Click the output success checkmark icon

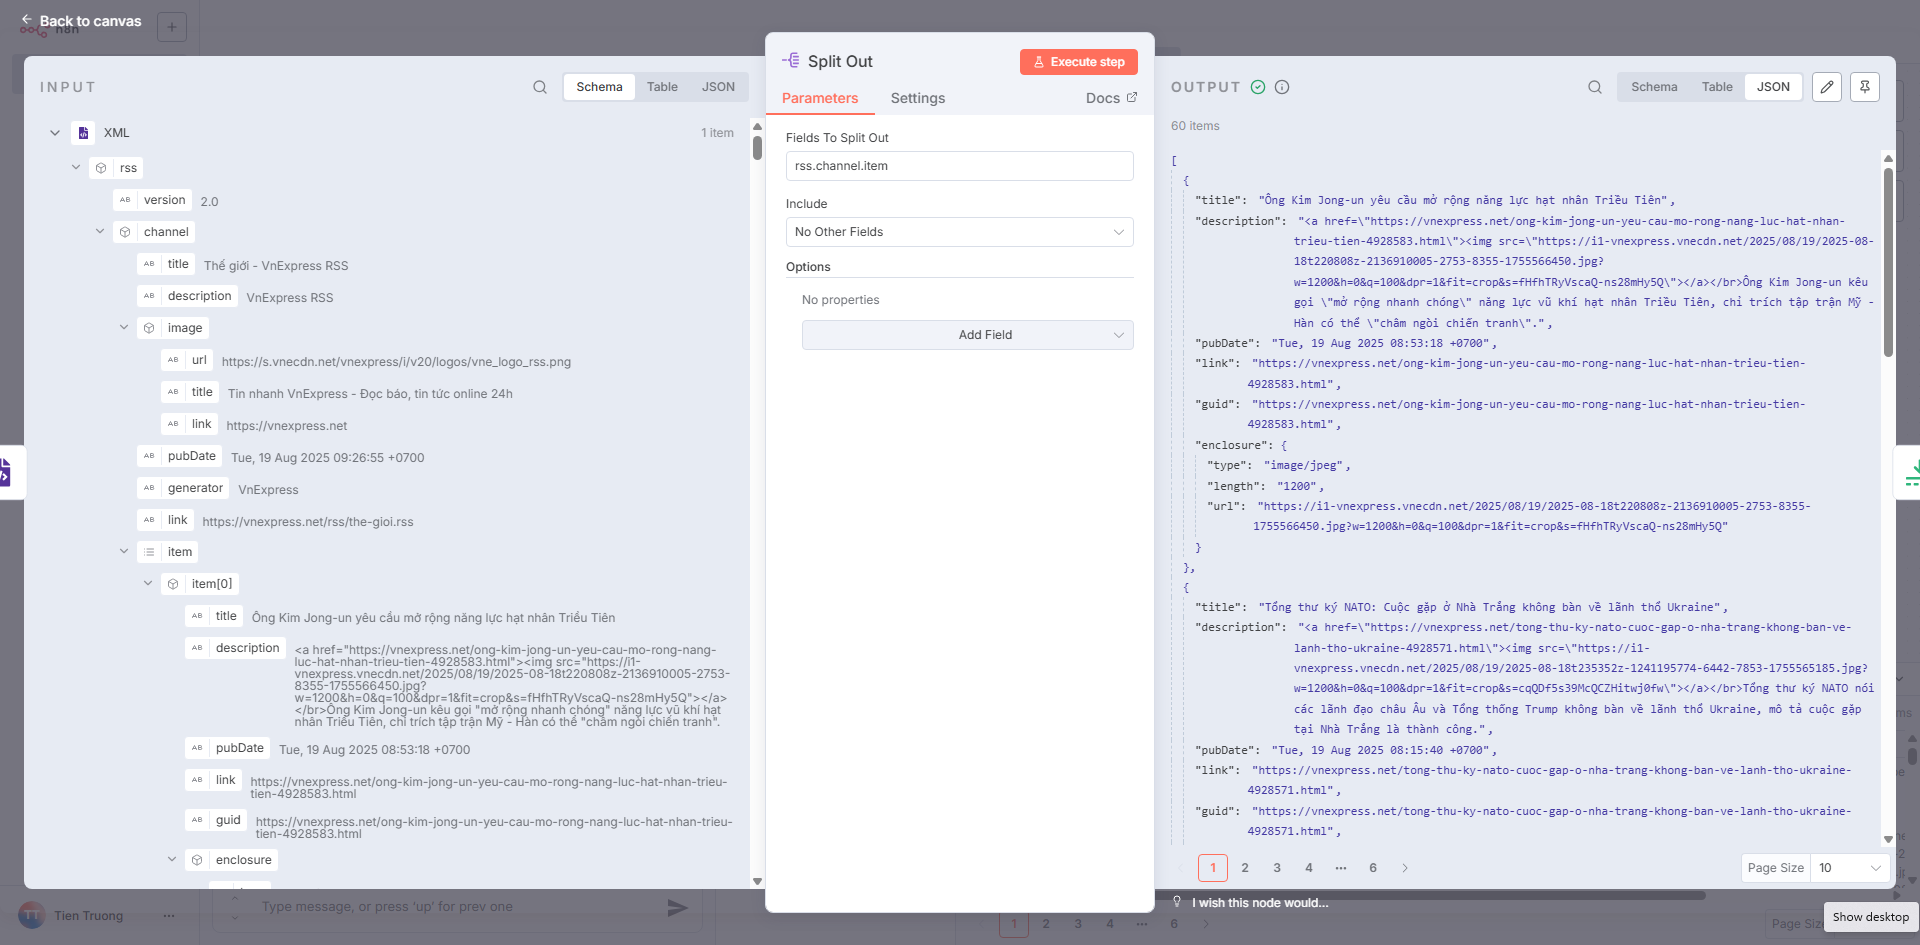(1258, 87)
